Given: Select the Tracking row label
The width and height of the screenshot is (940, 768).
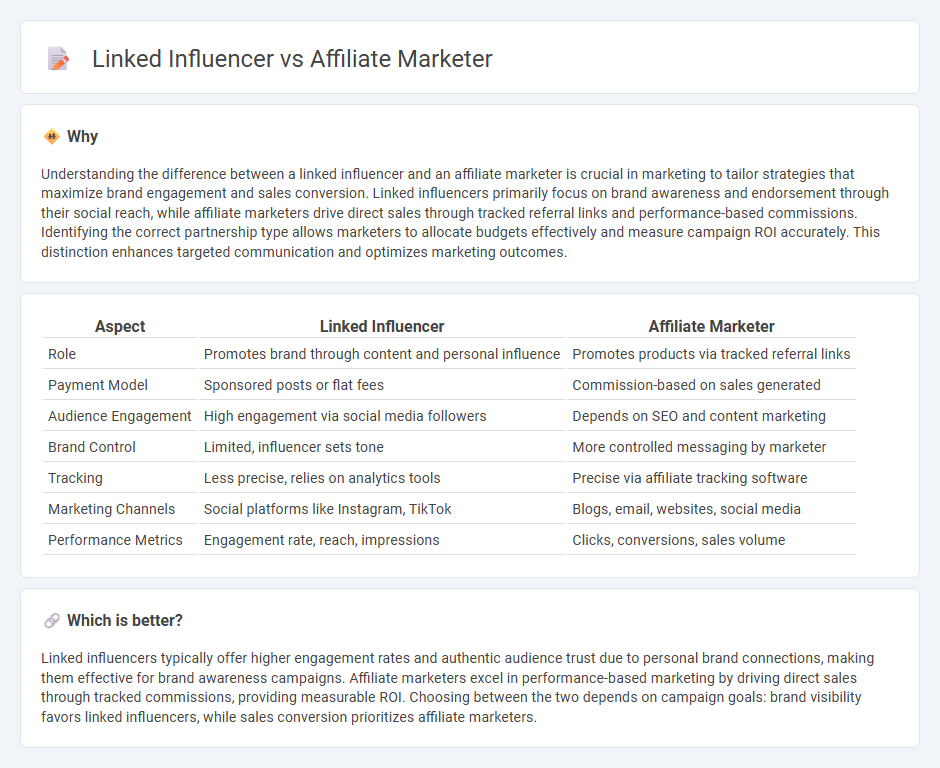Looking at the screenshot, I should pyautogui.click(x=75, y=478).
